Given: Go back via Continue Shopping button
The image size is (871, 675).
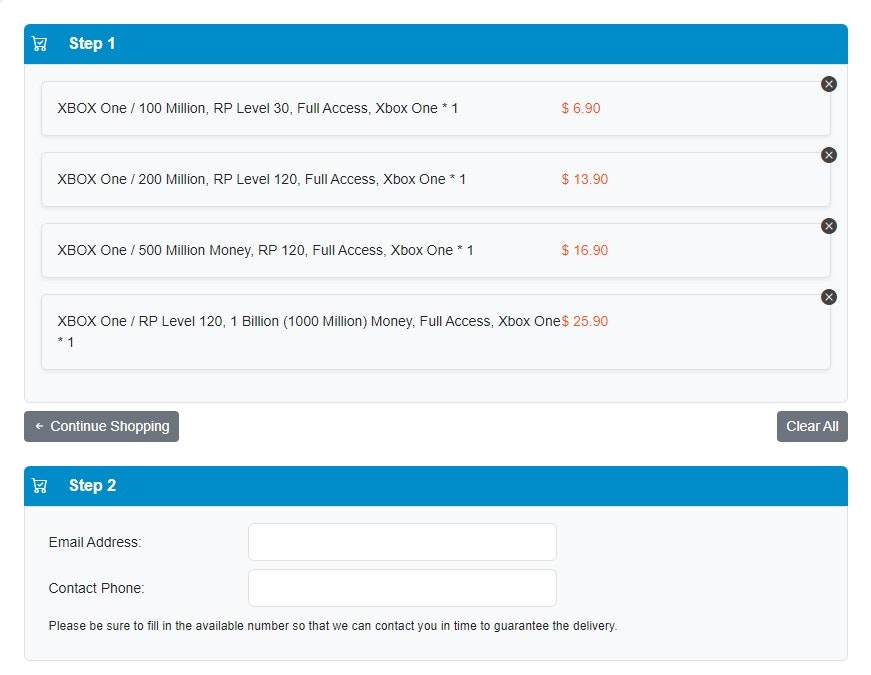Looking at the screenshot, I should [101, 427].
